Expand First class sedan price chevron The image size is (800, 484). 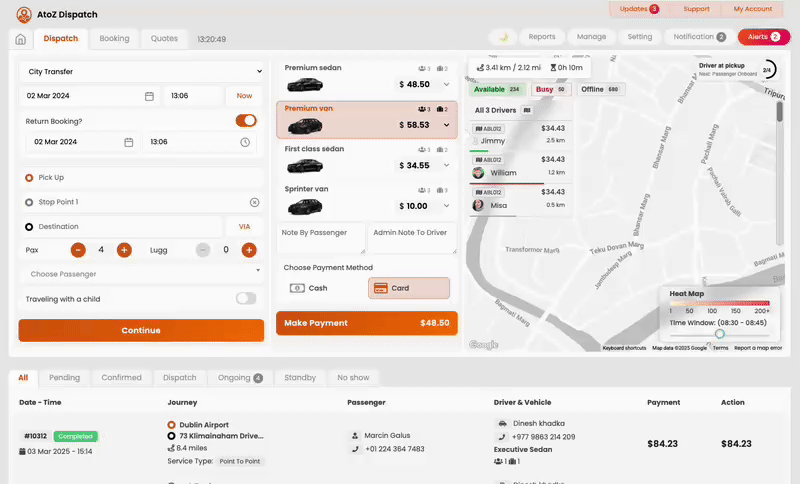click(x=446, y=165)
